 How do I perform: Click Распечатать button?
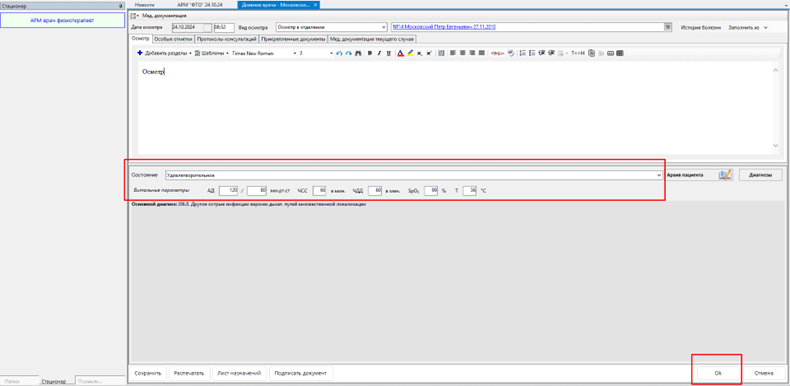coord(189,373)
